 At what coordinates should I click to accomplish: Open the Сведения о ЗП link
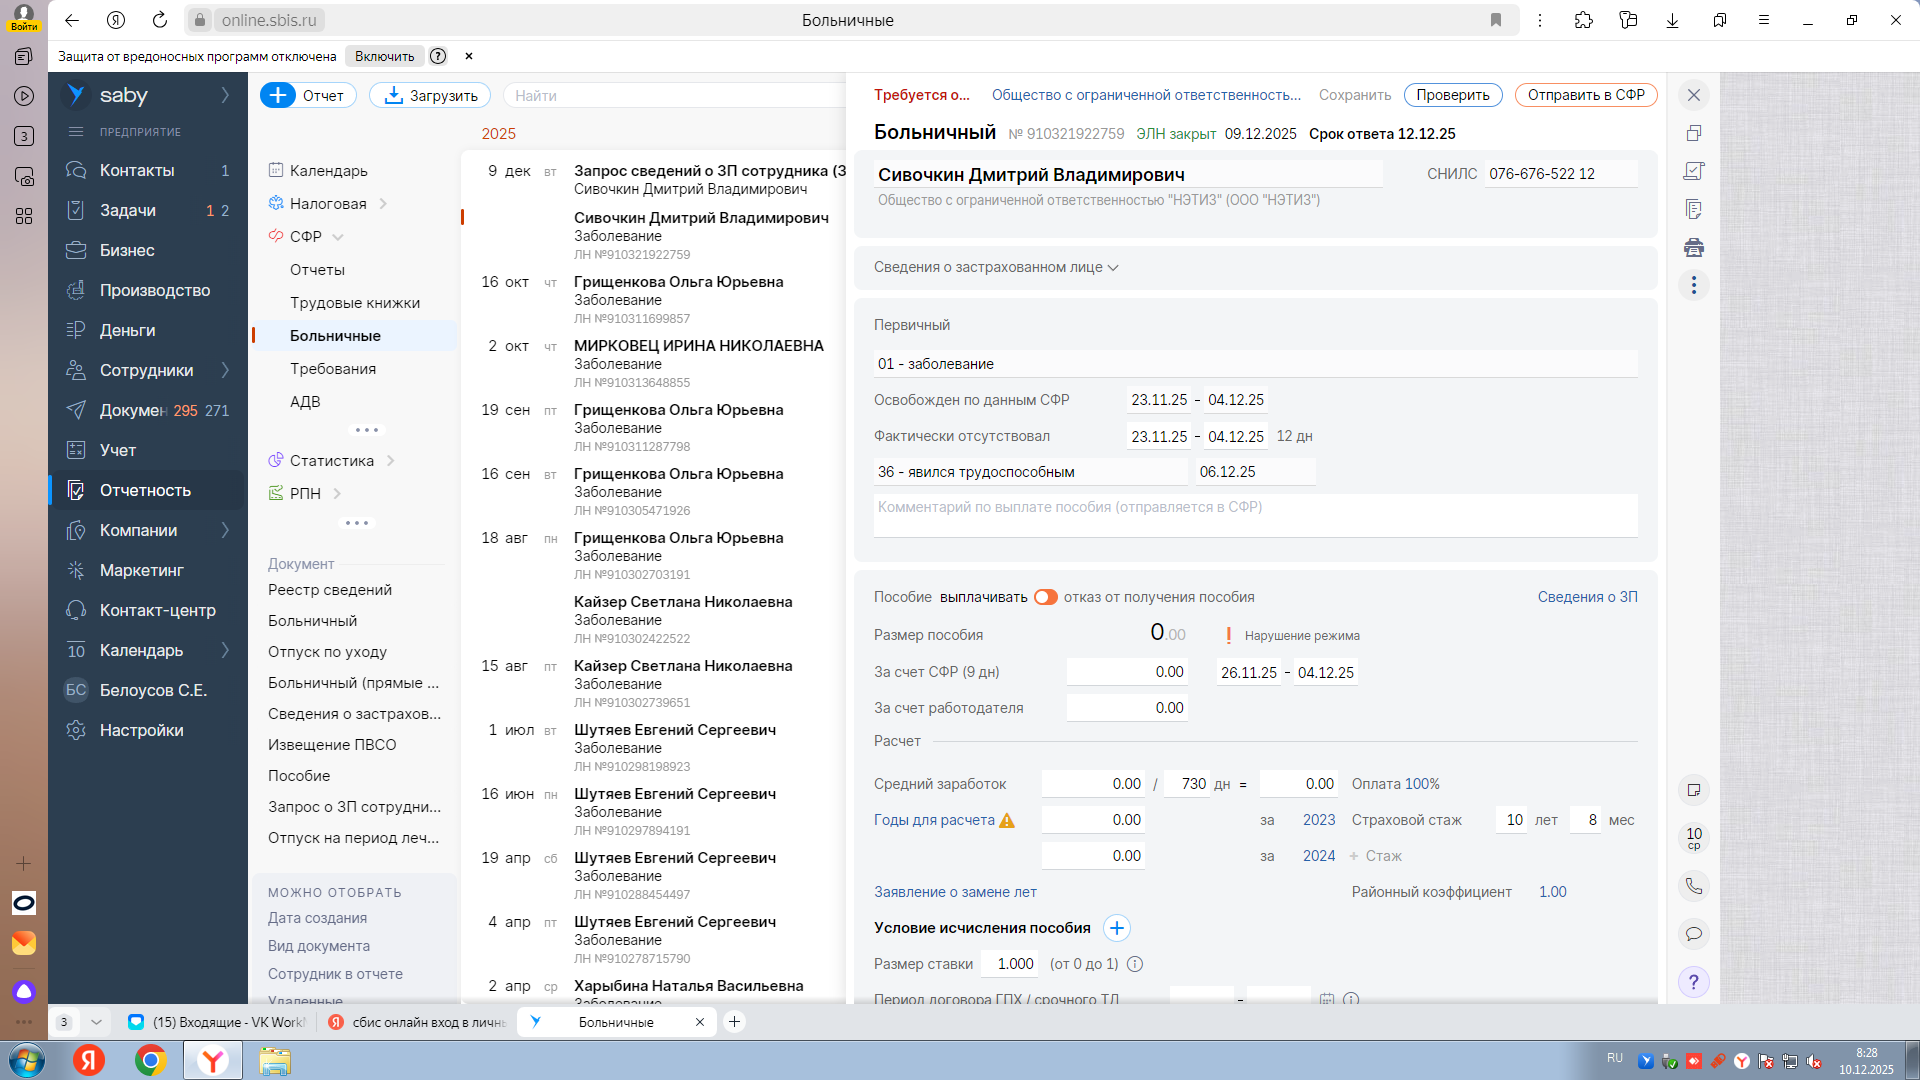point(1587,597)
